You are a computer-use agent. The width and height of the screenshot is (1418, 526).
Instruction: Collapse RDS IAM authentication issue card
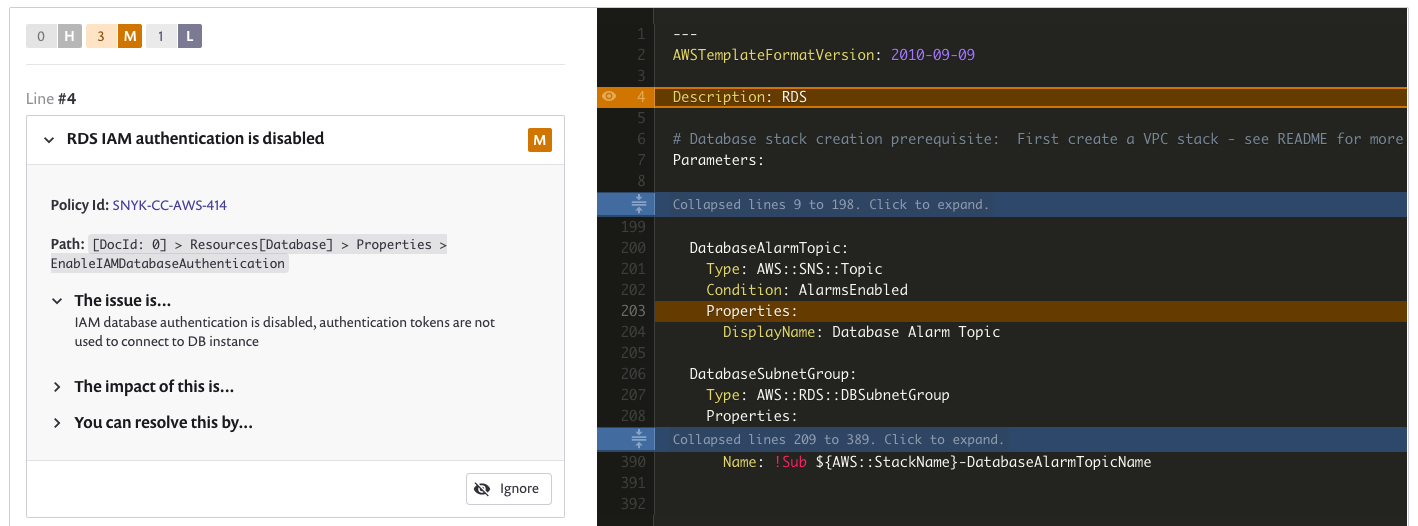pos(49,139)
